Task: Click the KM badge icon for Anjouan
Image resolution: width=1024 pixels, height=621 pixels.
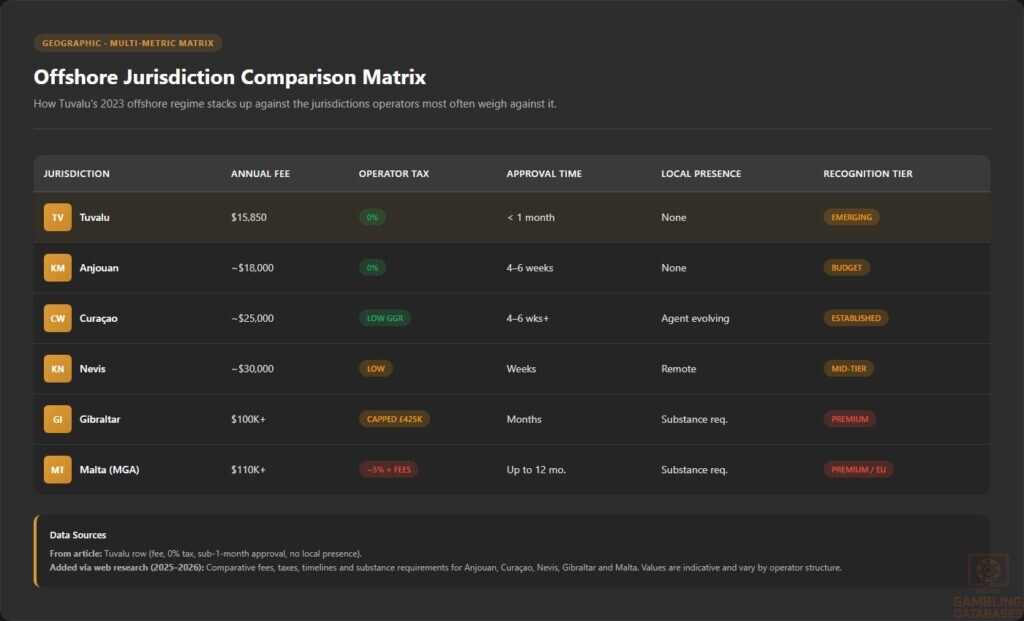Action: (57, 268)
